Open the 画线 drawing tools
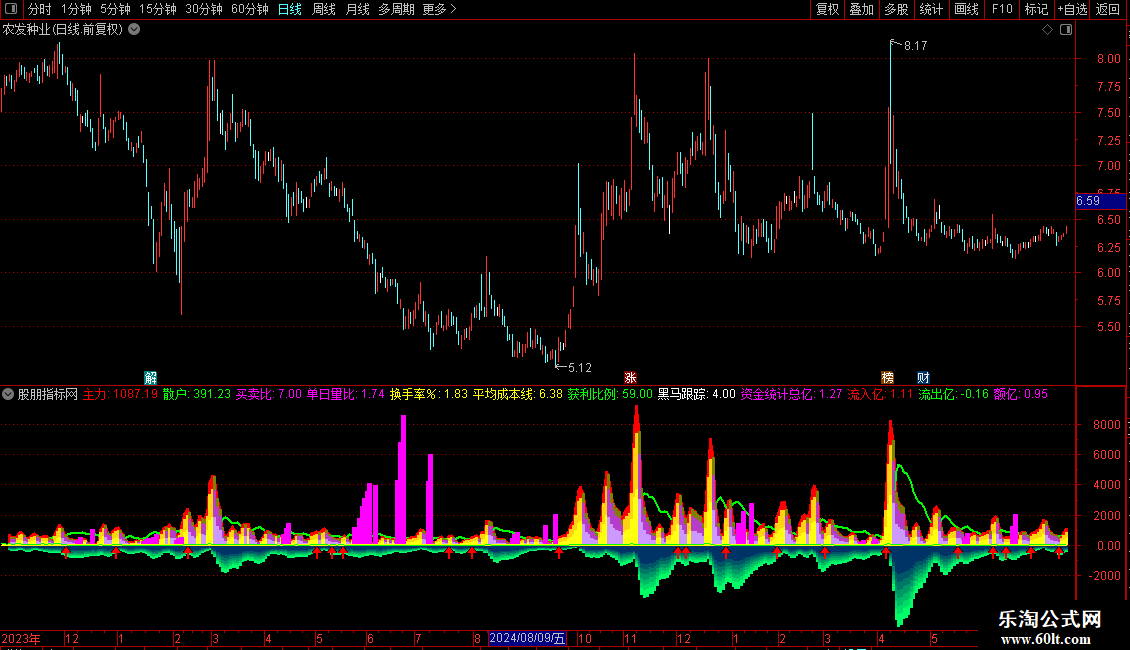The image size is (1130, 650). 966,9
